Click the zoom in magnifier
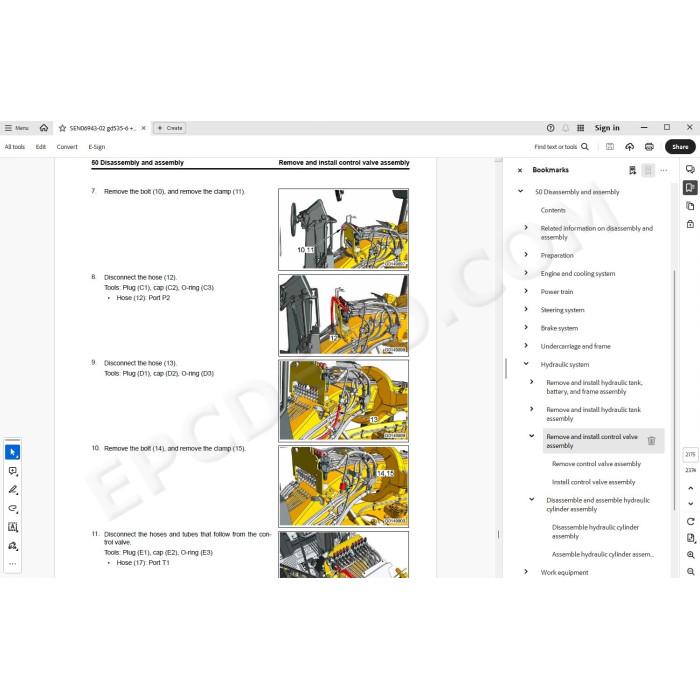 [x=690, y=555]
